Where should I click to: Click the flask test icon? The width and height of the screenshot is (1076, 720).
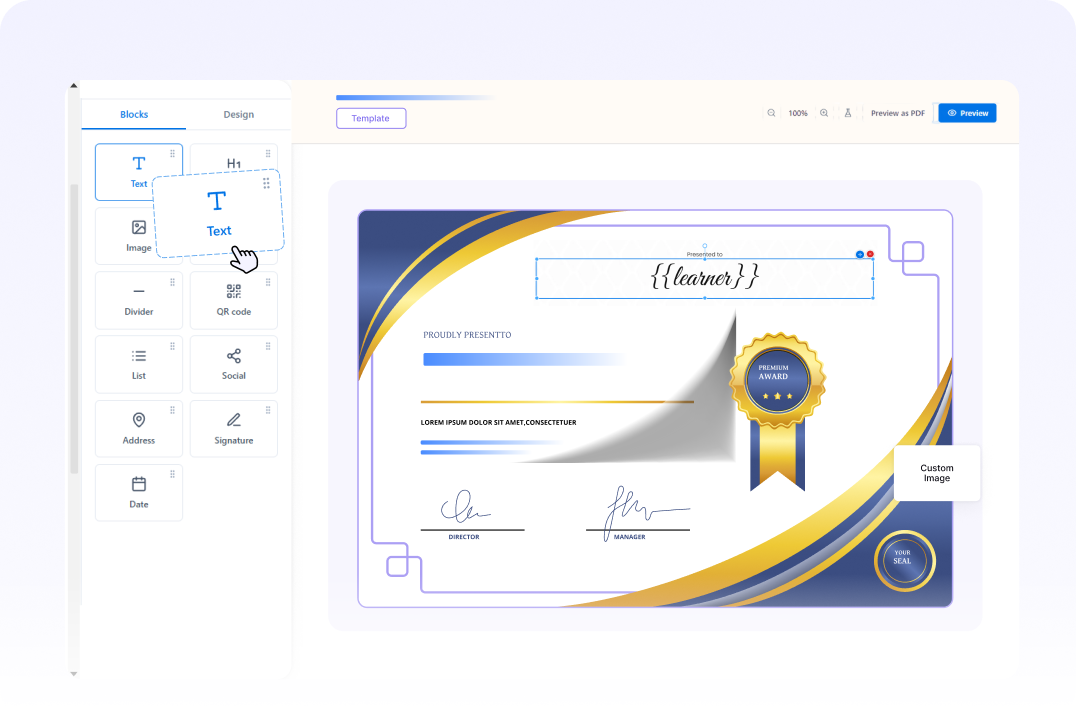point(848,113)
